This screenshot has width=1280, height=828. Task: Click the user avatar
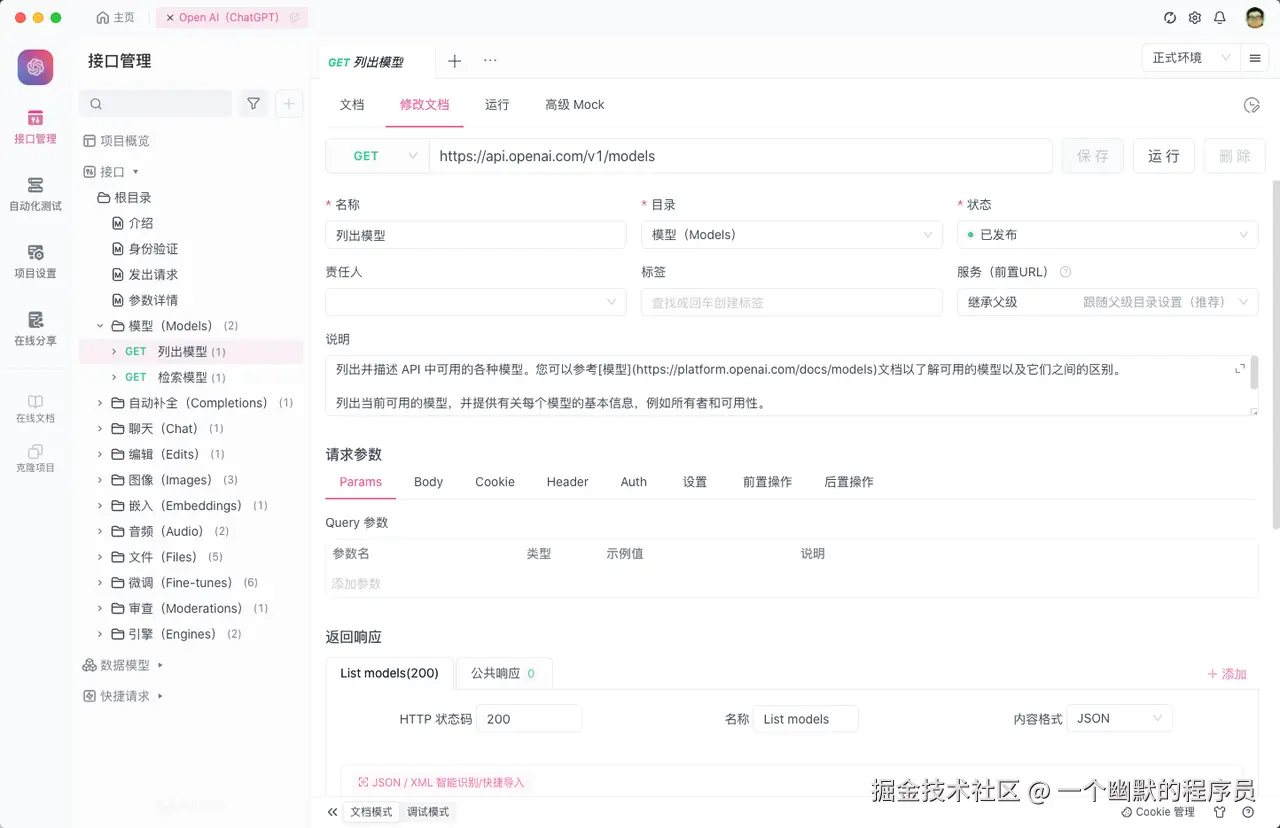coord(1255,18)
